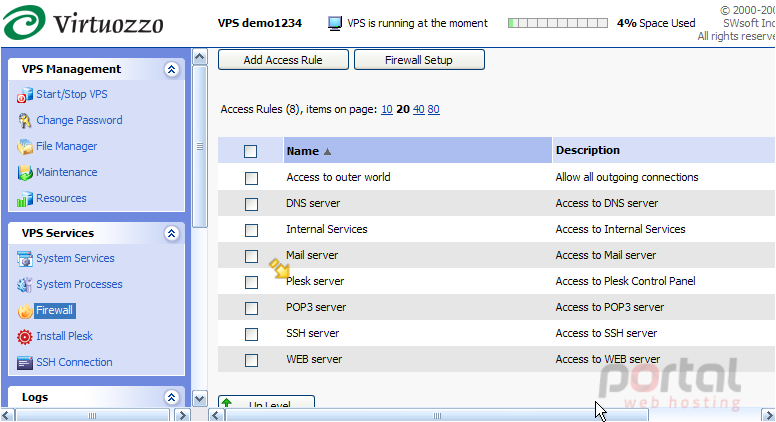Open Start/Stop VPS link
776x422 pixels.
point(72,94)
